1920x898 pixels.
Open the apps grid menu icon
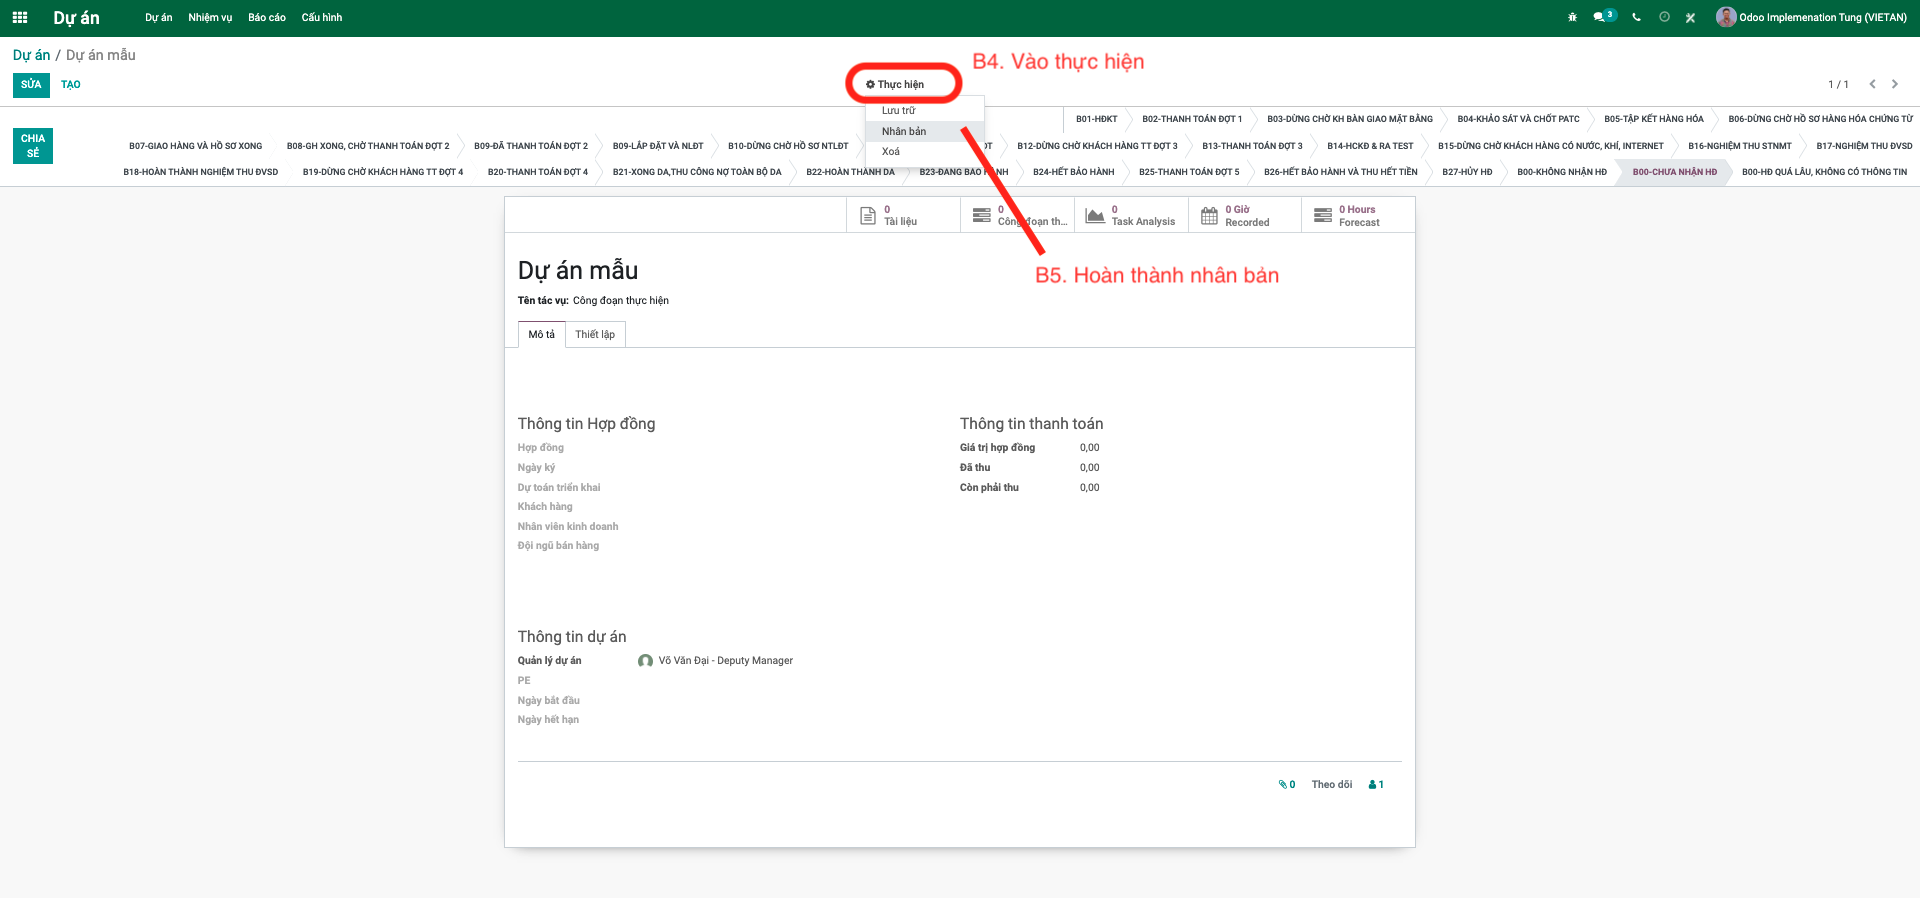tap(20, 17)
